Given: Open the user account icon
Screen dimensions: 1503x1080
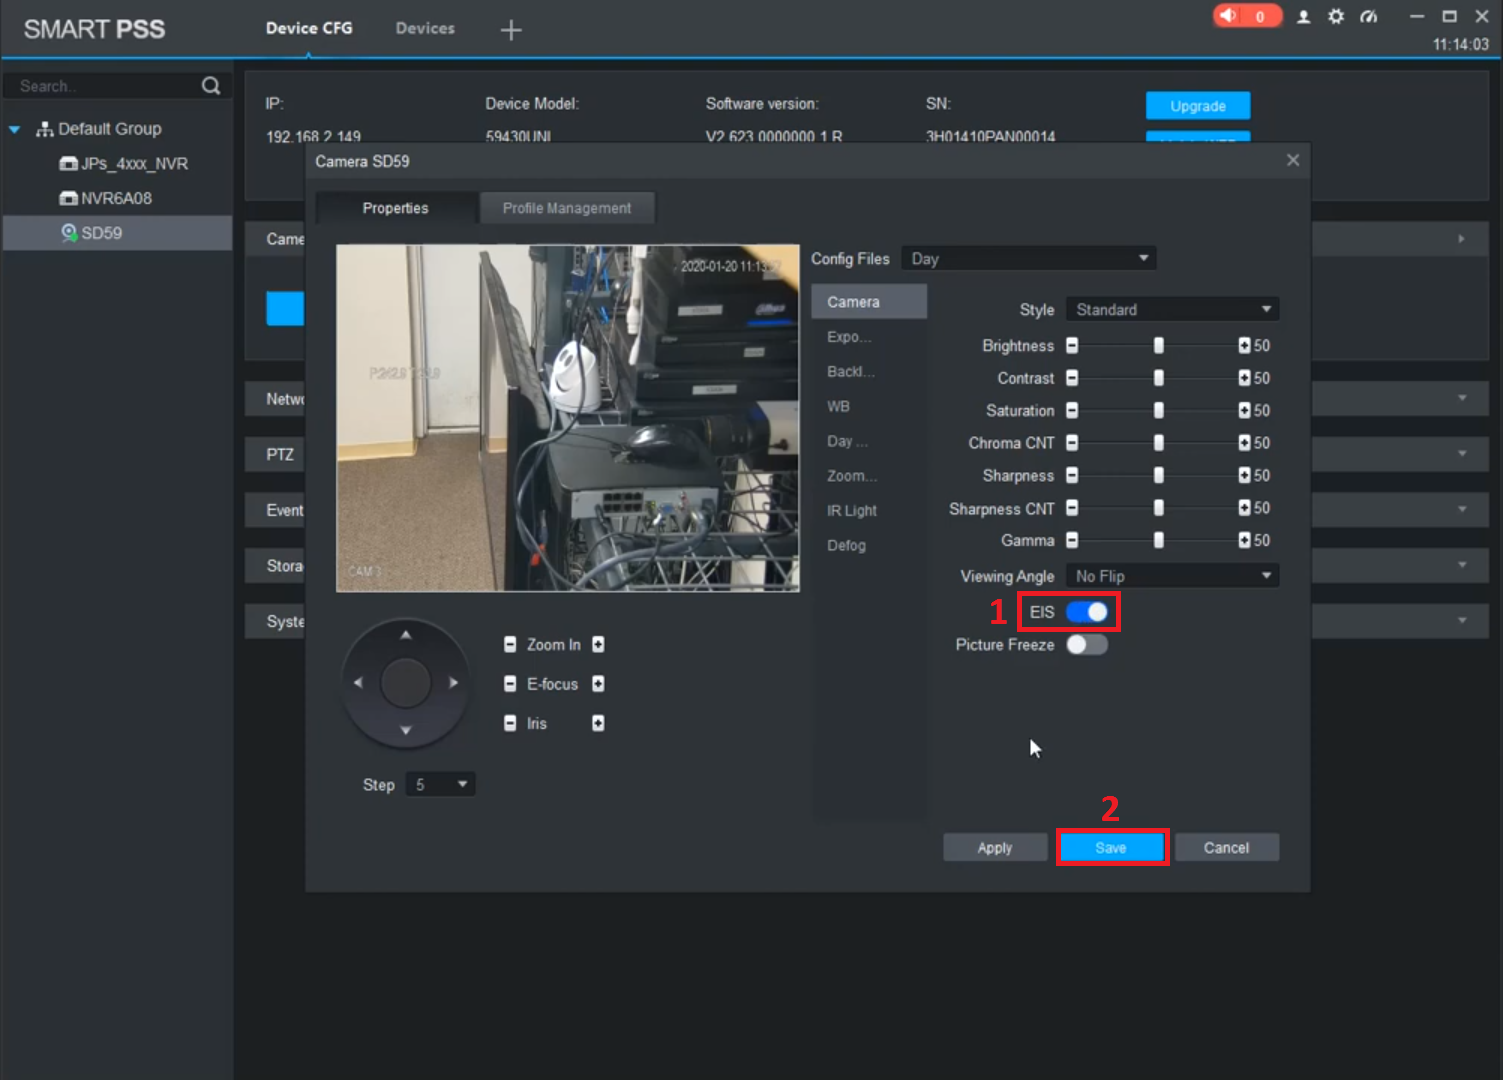Looking at the screenshot, I should (x=1303, y=17).
